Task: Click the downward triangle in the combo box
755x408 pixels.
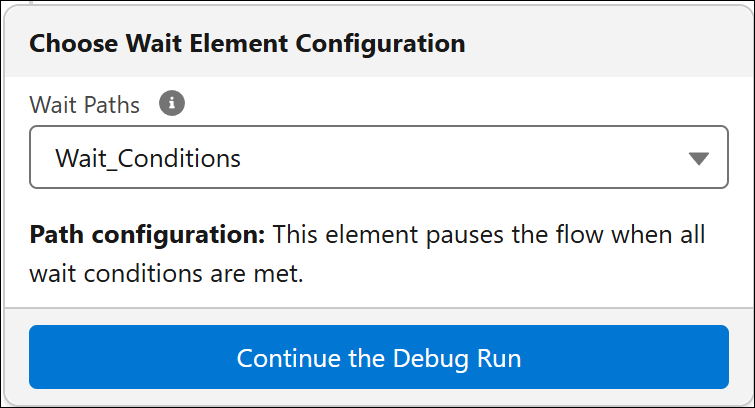Action: [698, 158]
